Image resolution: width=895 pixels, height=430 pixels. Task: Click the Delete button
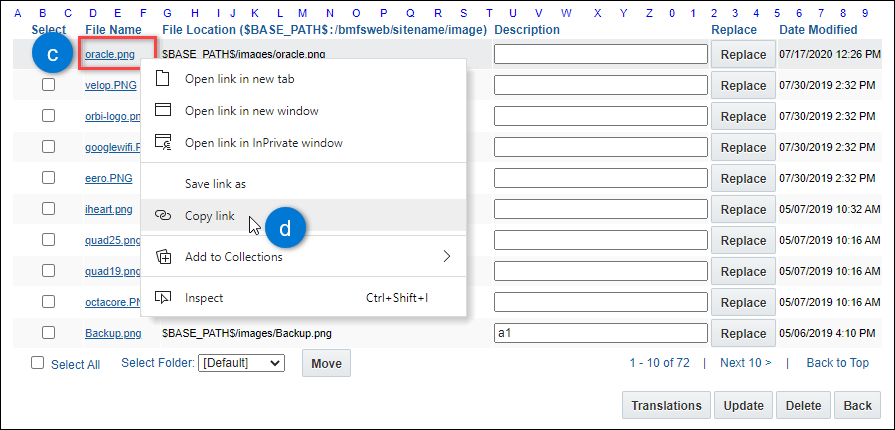tap(803, 405)
